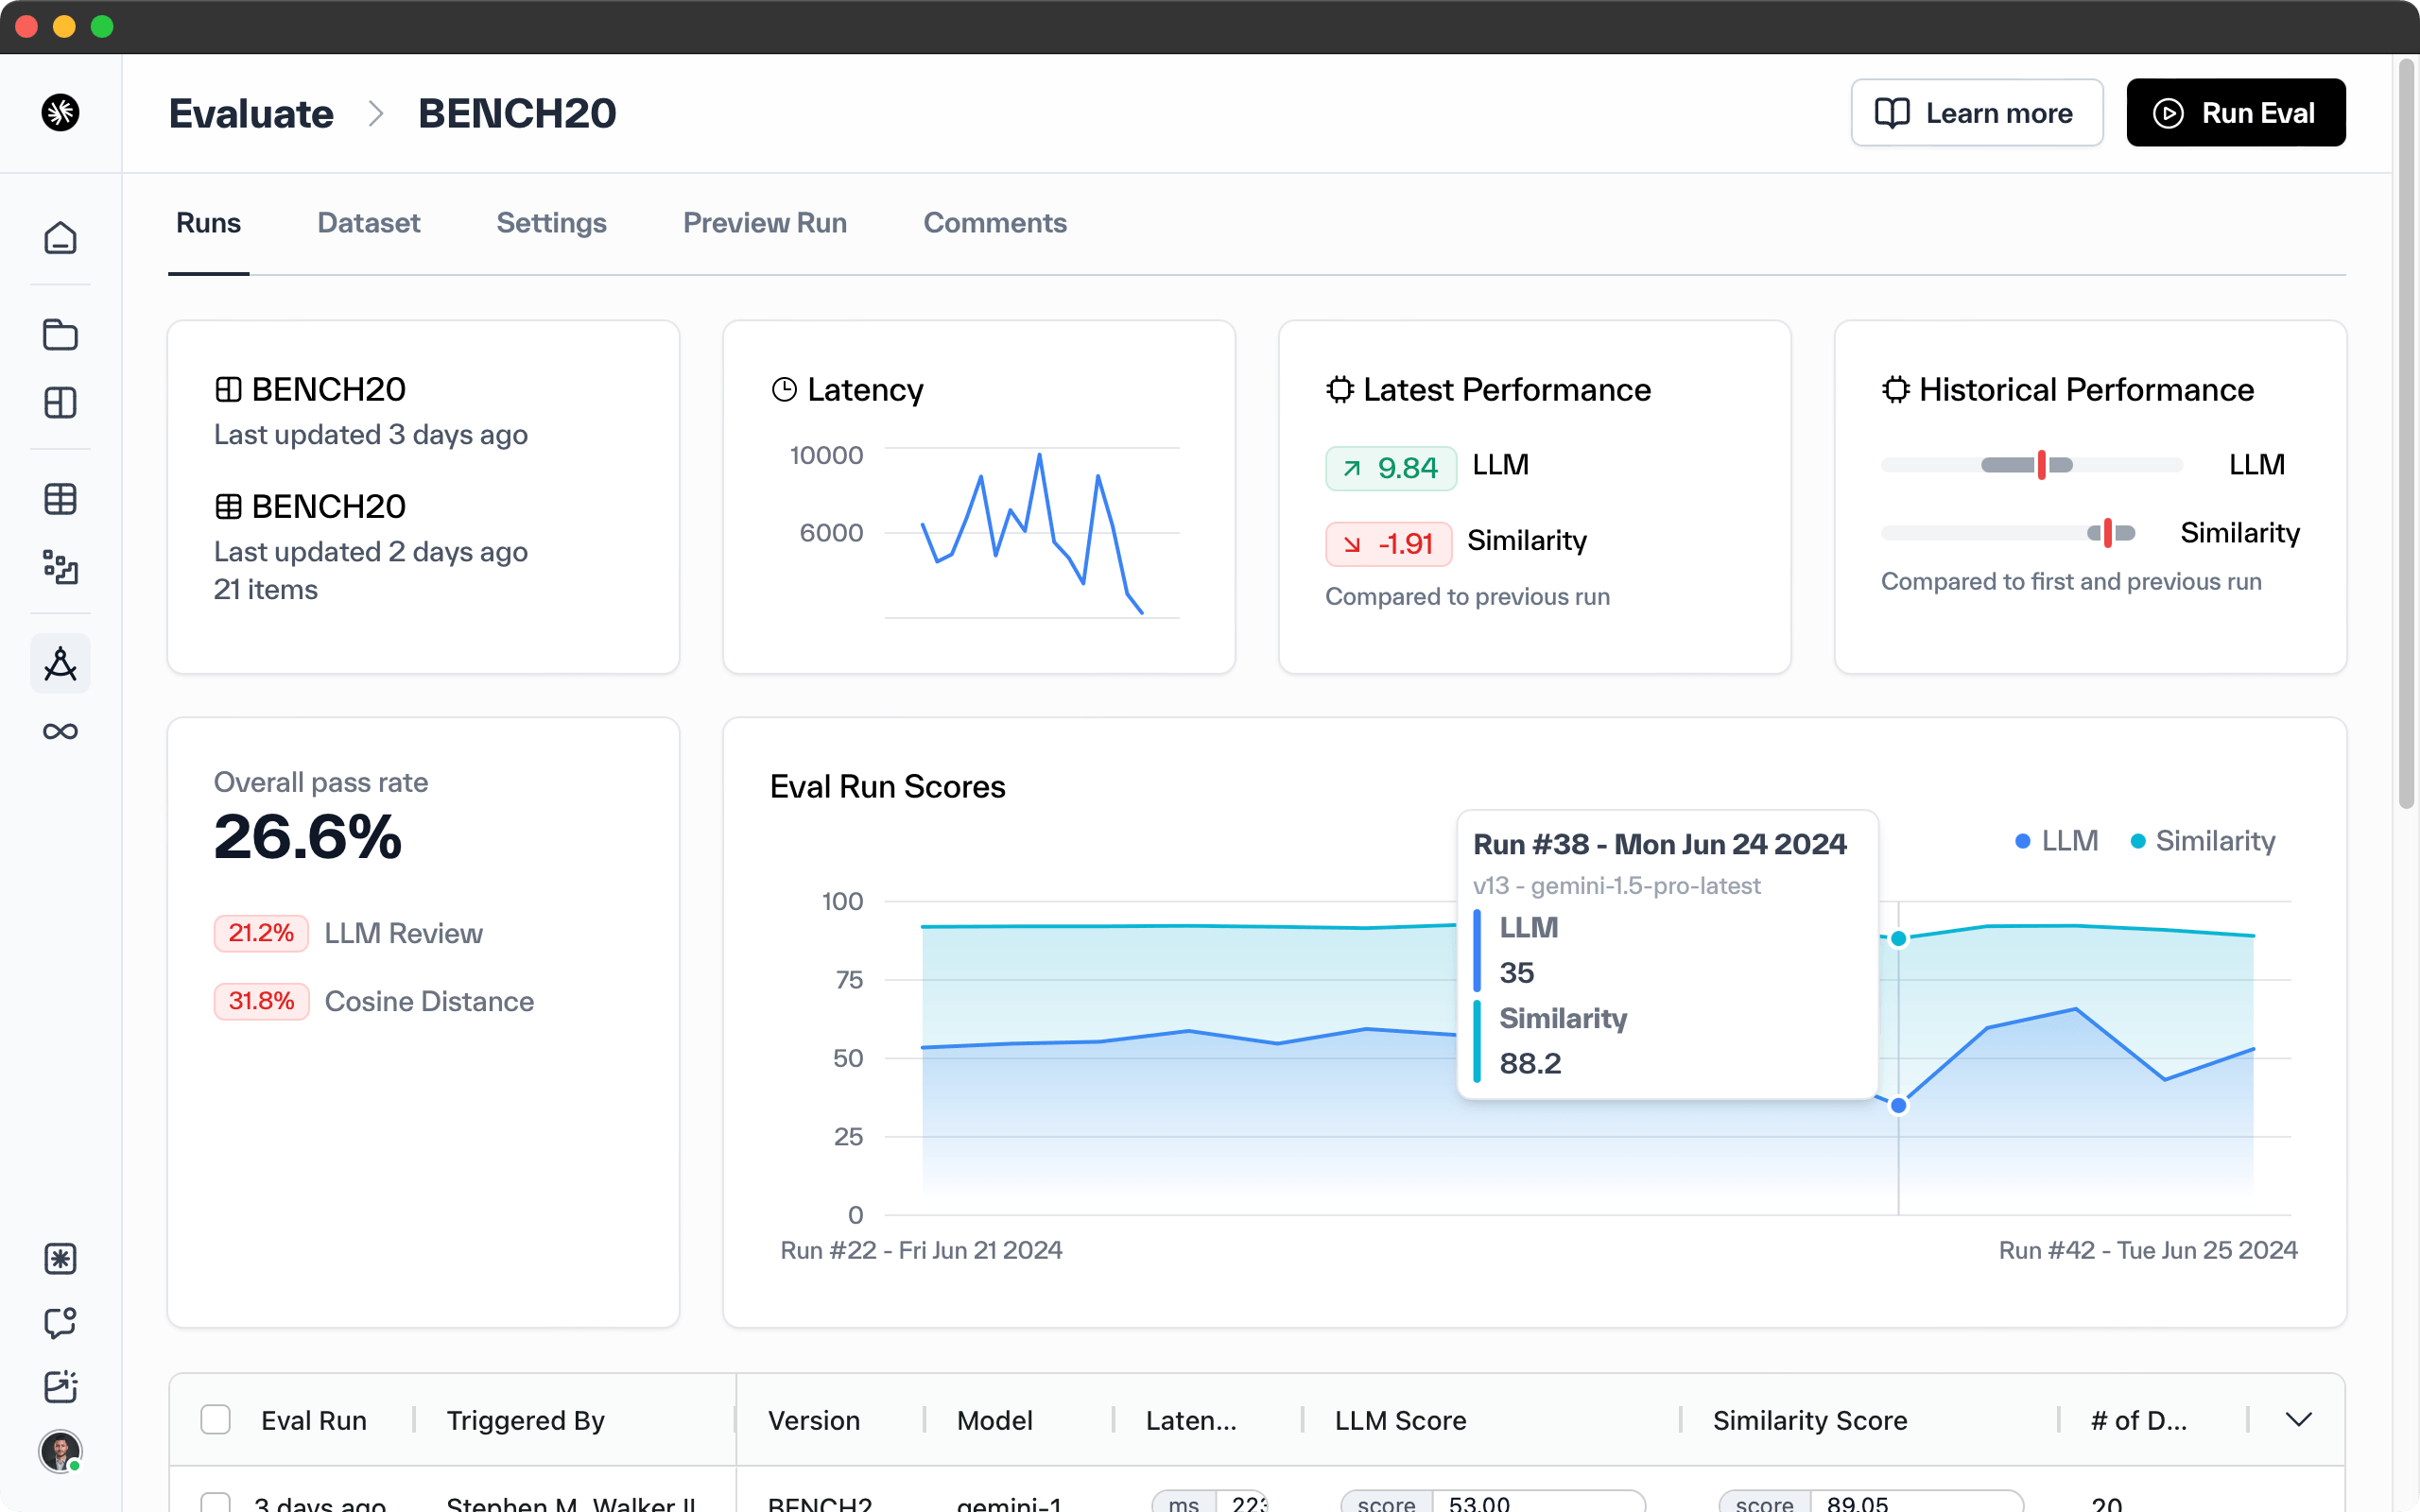
Task: Click the Run Eval button
Action: click(2236, 112)
